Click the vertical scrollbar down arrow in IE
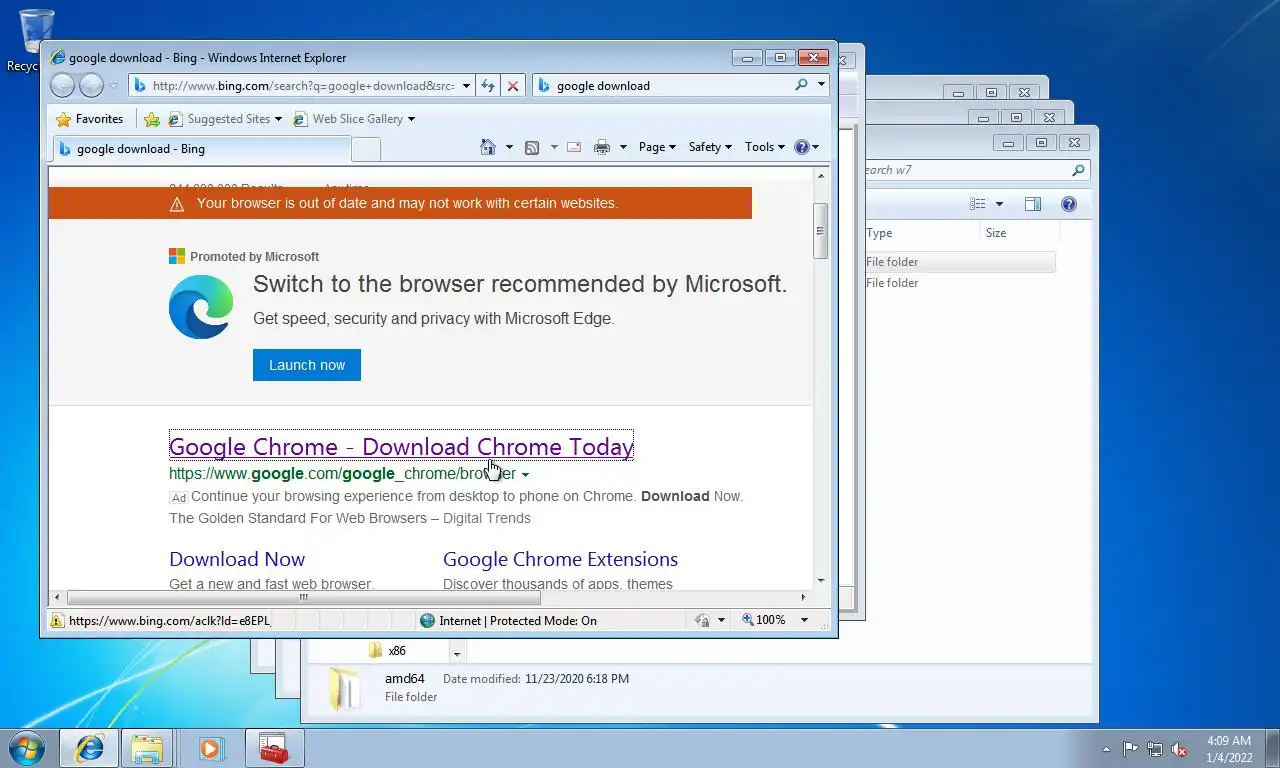Viewport: 1280px width, 768px height. coord(821,580)
